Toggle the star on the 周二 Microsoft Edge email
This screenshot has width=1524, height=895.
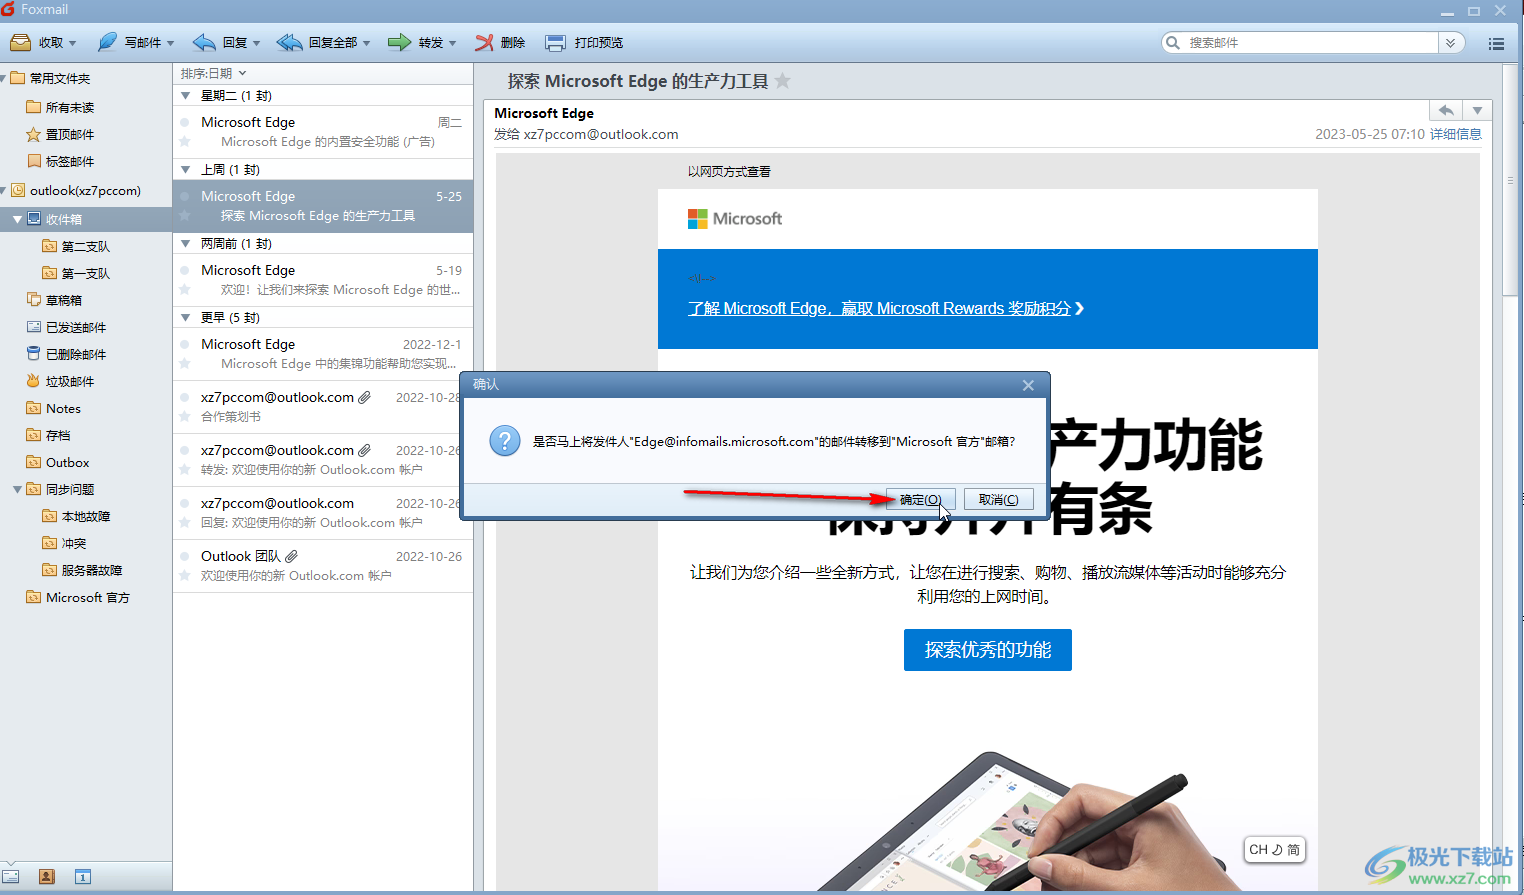(x=185, y=142)
